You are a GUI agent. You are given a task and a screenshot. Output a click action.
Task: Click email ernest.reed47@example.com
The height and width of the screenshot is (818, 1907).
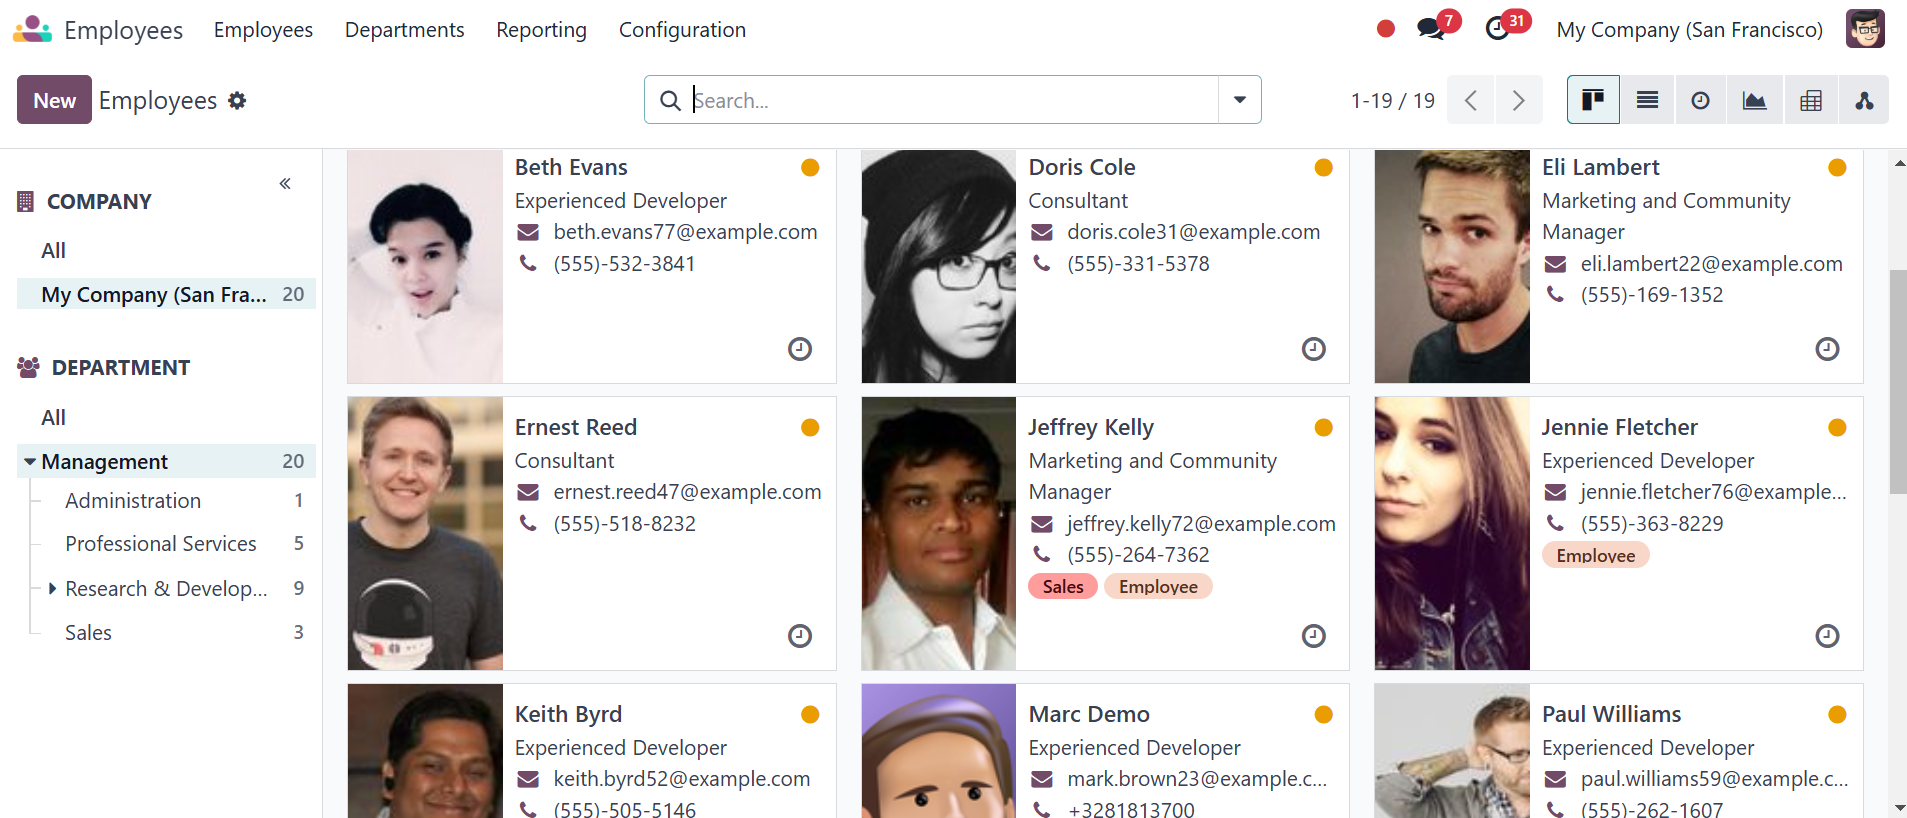(x=687, y=492)
